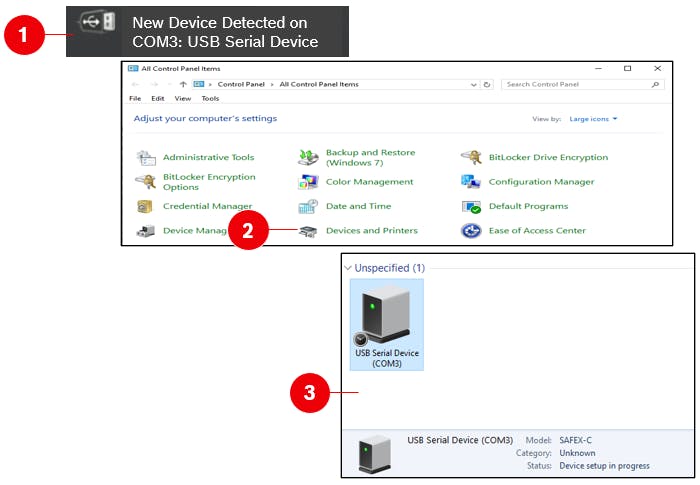700x485 pixels.
Task: Open Administrative Tools icon
Action: 147,158
